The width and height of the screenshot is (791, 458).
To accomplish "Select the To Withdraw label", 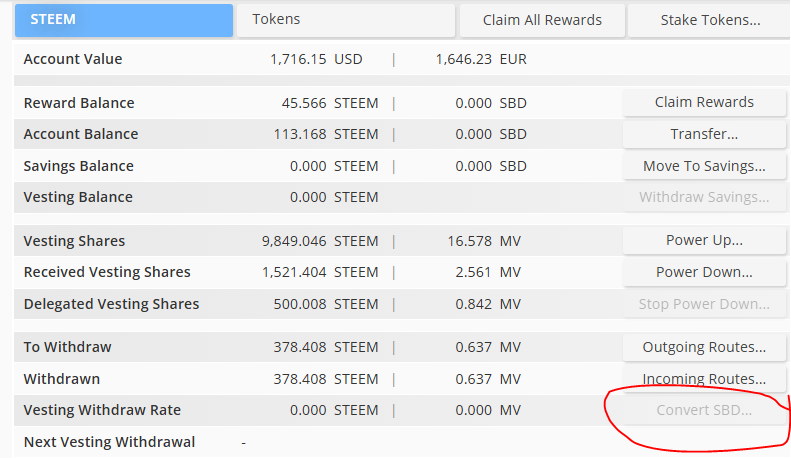I will (67, 347).
